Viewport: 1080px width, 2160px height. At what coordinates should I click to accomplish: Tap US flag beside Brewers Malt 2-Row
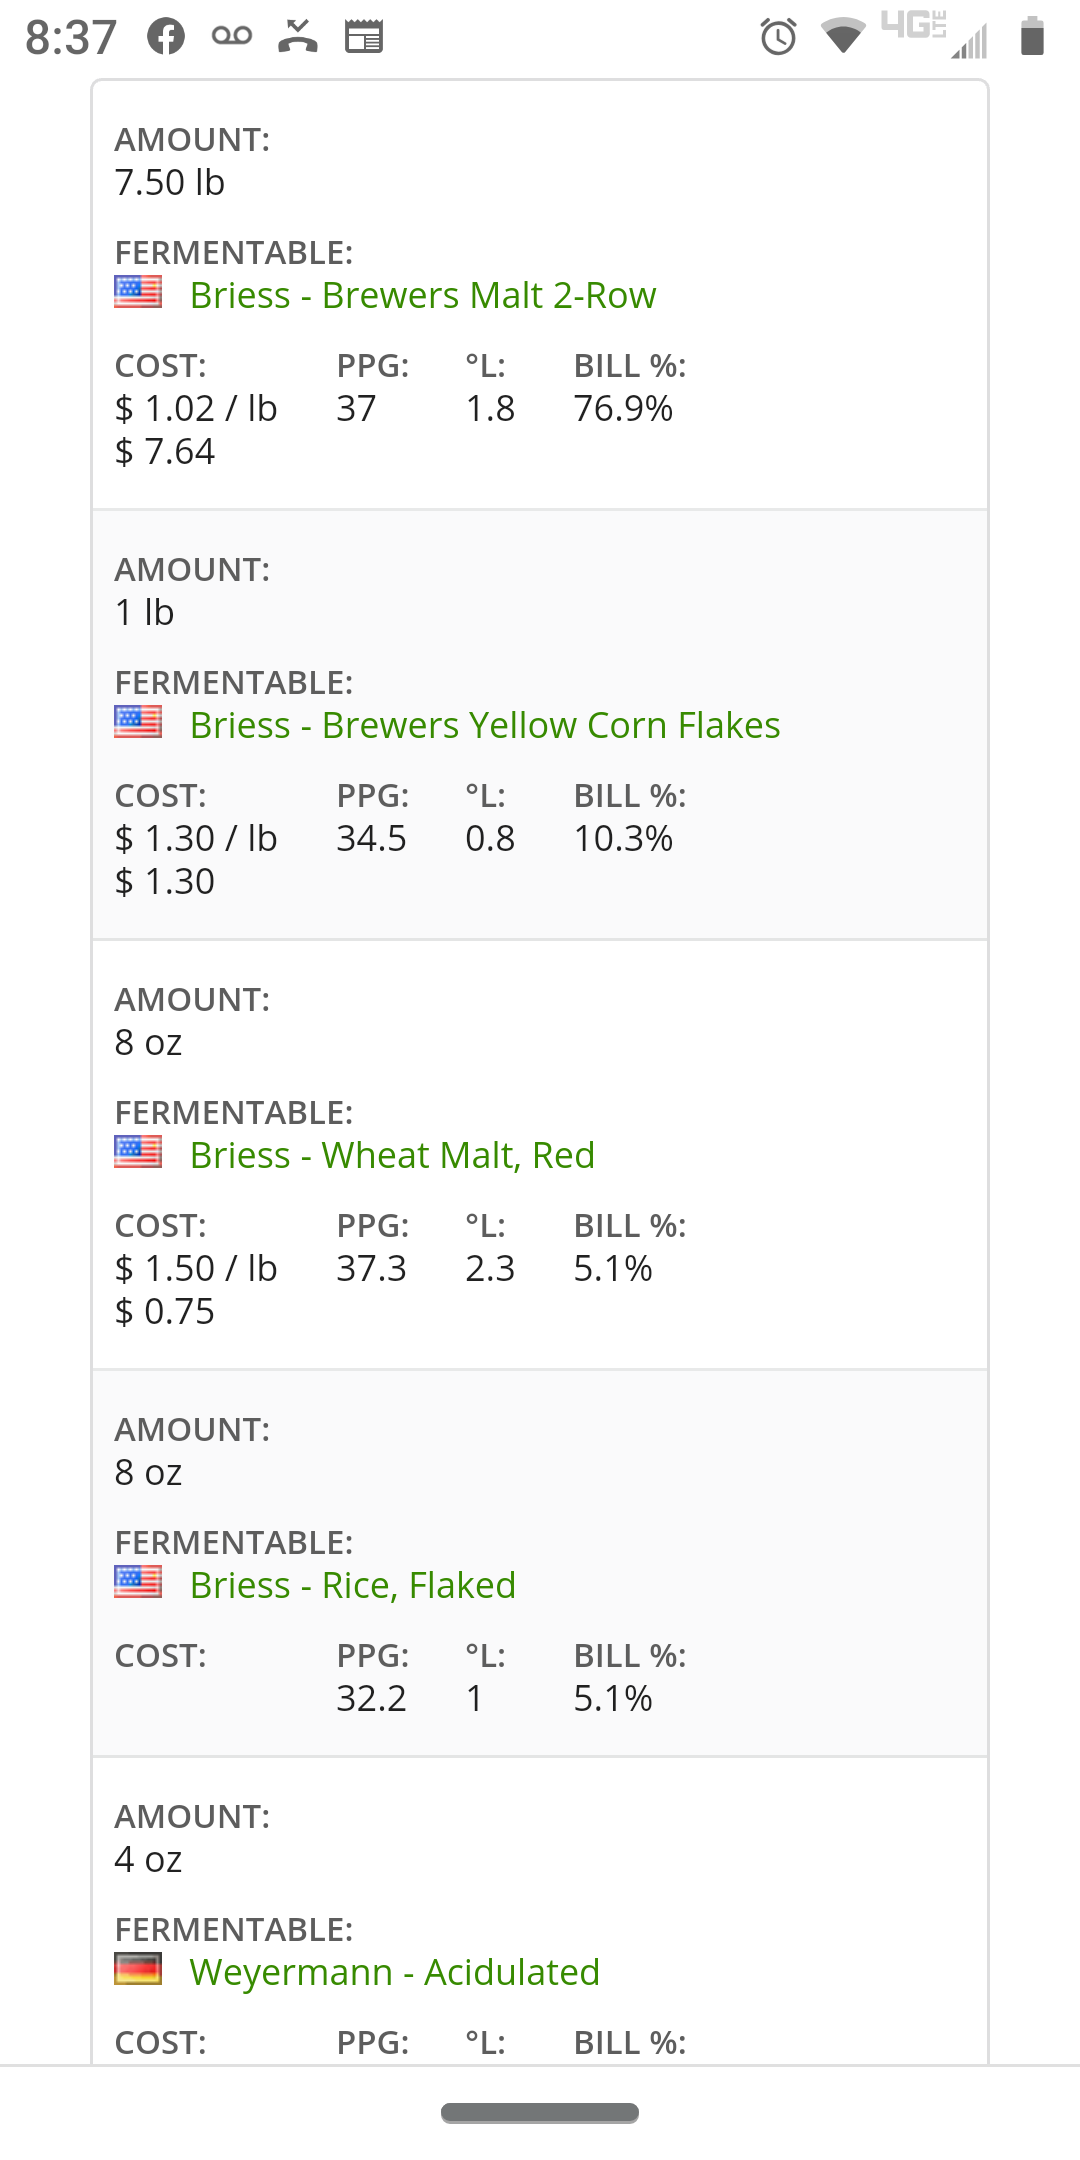point(138,292)
